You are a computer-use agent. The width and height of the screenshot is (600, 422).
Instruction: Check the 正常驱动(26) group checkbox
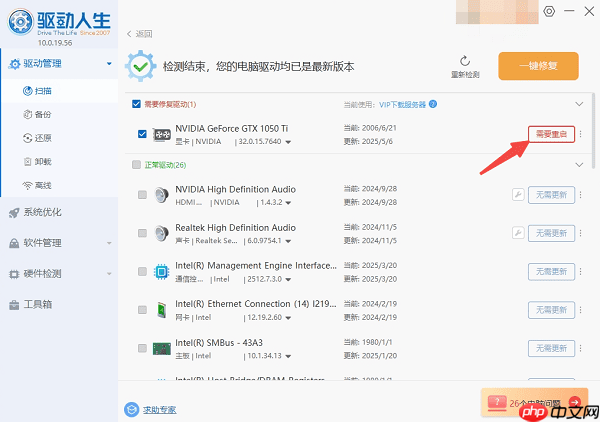(x=136, y=165)
